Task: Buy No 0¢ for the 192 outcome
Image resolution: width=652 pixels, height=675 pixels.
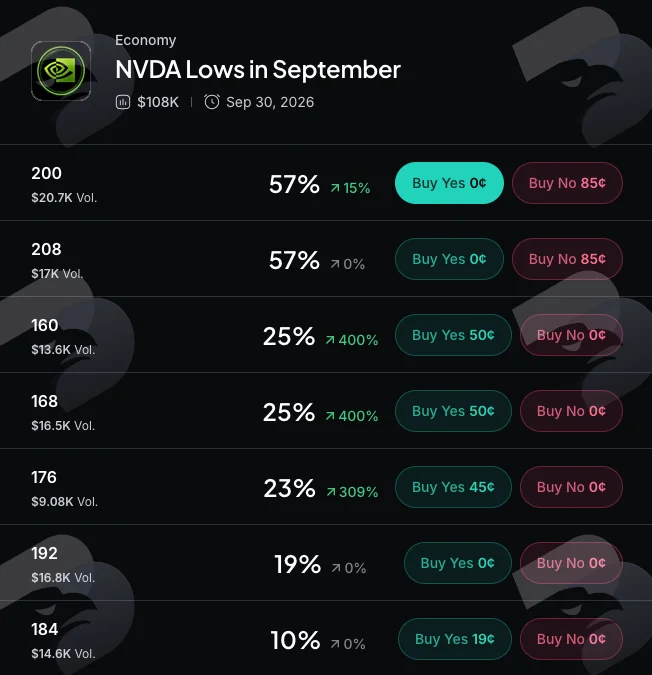Action: (x=571, y=563)
